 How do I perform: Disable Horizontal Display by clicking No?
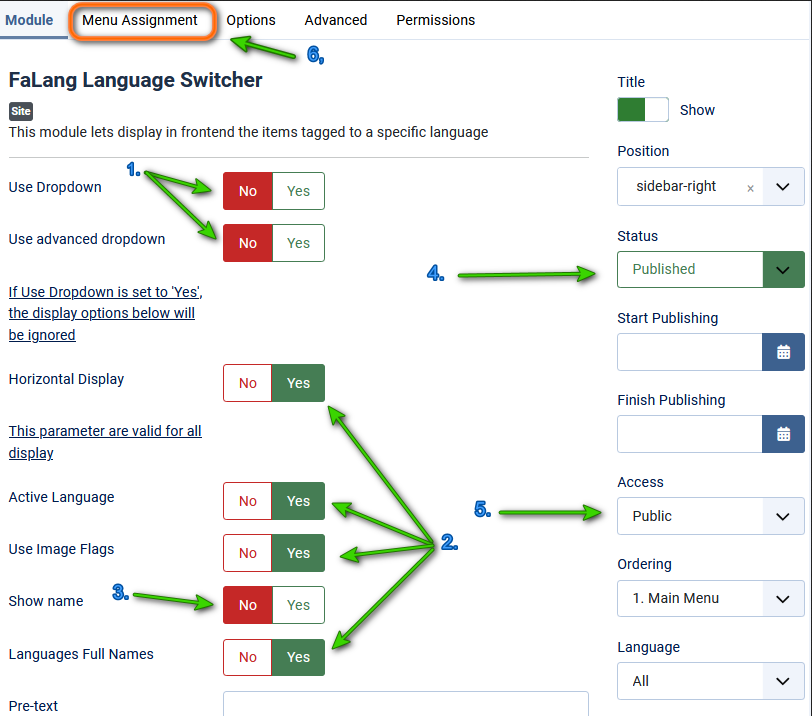coord(247,382)
